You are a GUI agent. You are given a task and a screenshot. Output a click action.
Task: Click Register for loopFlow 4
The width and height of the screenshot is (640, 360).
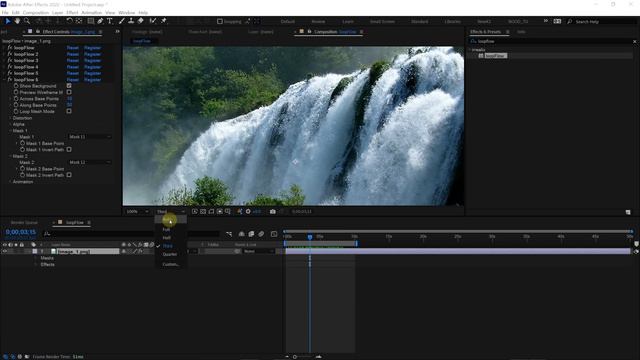click(92, 67)
